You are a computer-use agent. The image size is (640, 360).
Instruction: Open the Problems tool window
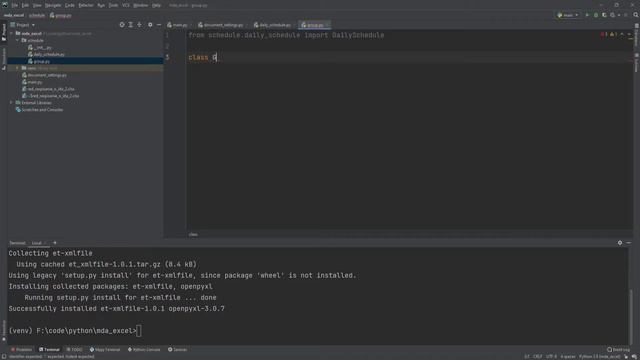point(21,350)
